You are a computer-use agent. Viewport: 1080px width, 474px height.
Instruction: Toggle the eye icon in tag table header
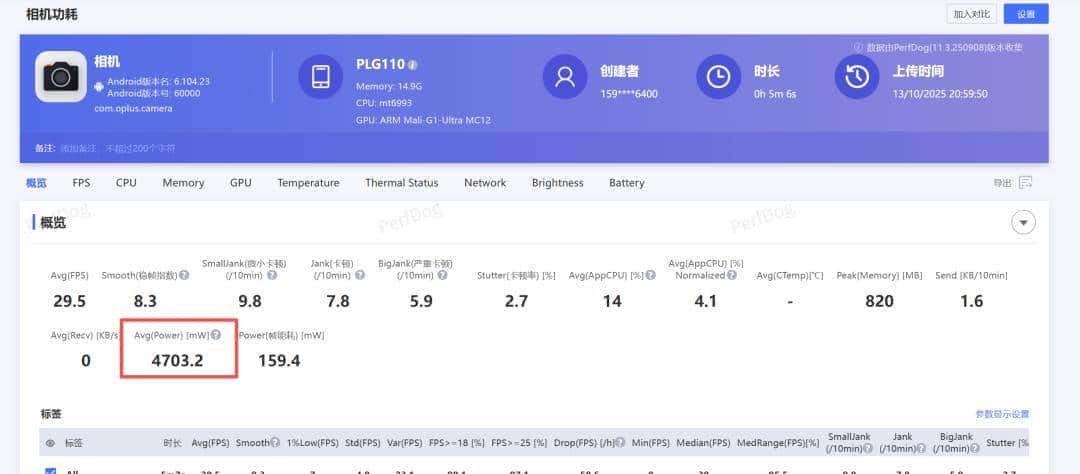click(x=50, y=443)
